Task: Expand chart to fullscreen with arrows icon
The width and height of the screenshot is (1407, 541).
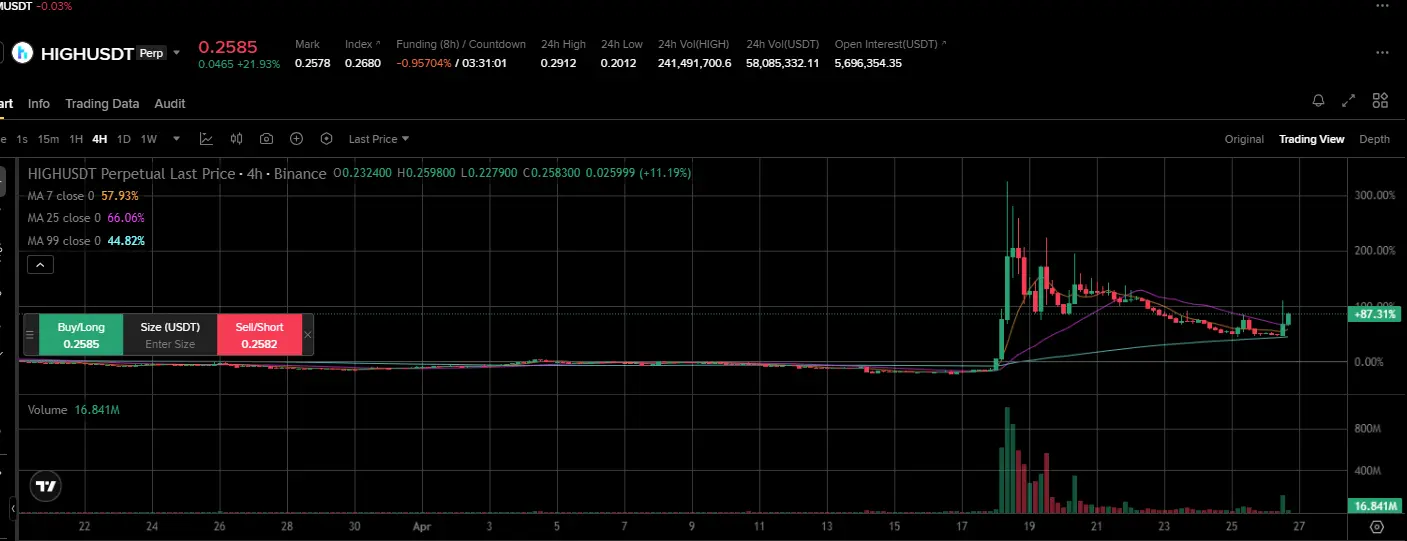Action: (1349, 100)
